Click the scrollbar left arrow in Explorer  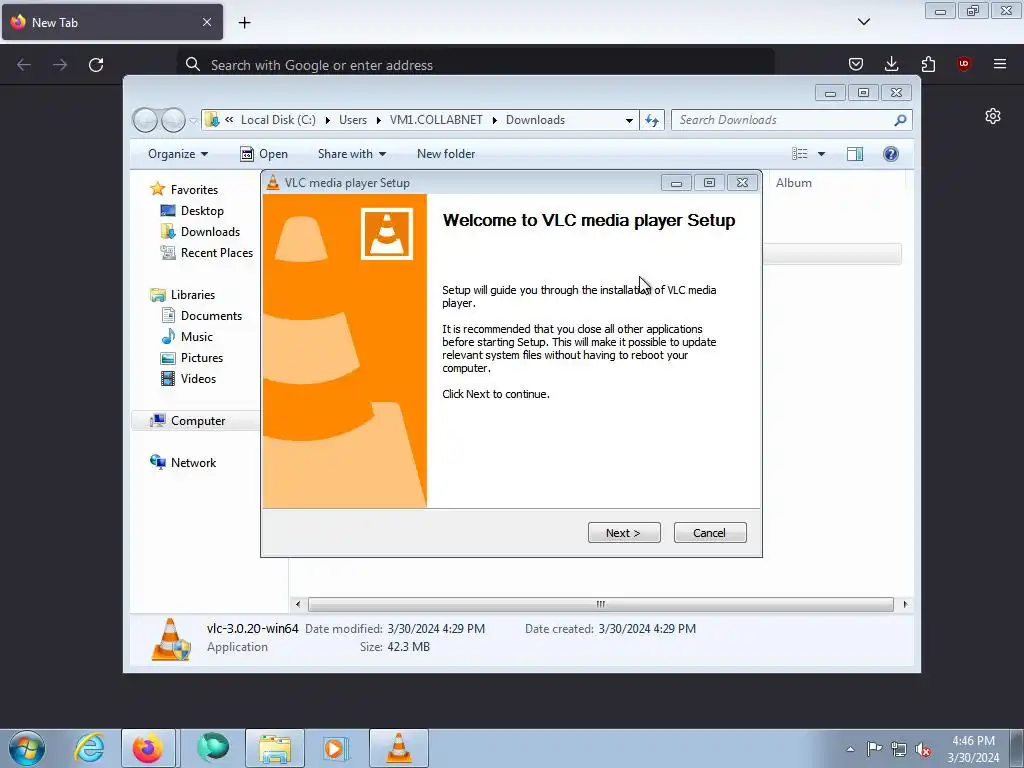click(x=298, y=604)
